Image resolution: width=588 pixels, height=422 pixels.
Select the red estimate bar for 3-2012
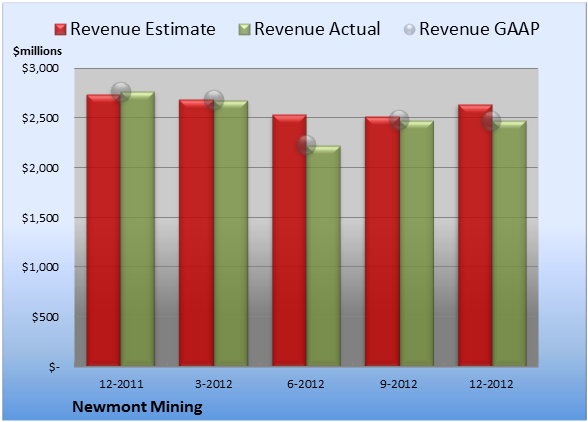click(196, 233)
